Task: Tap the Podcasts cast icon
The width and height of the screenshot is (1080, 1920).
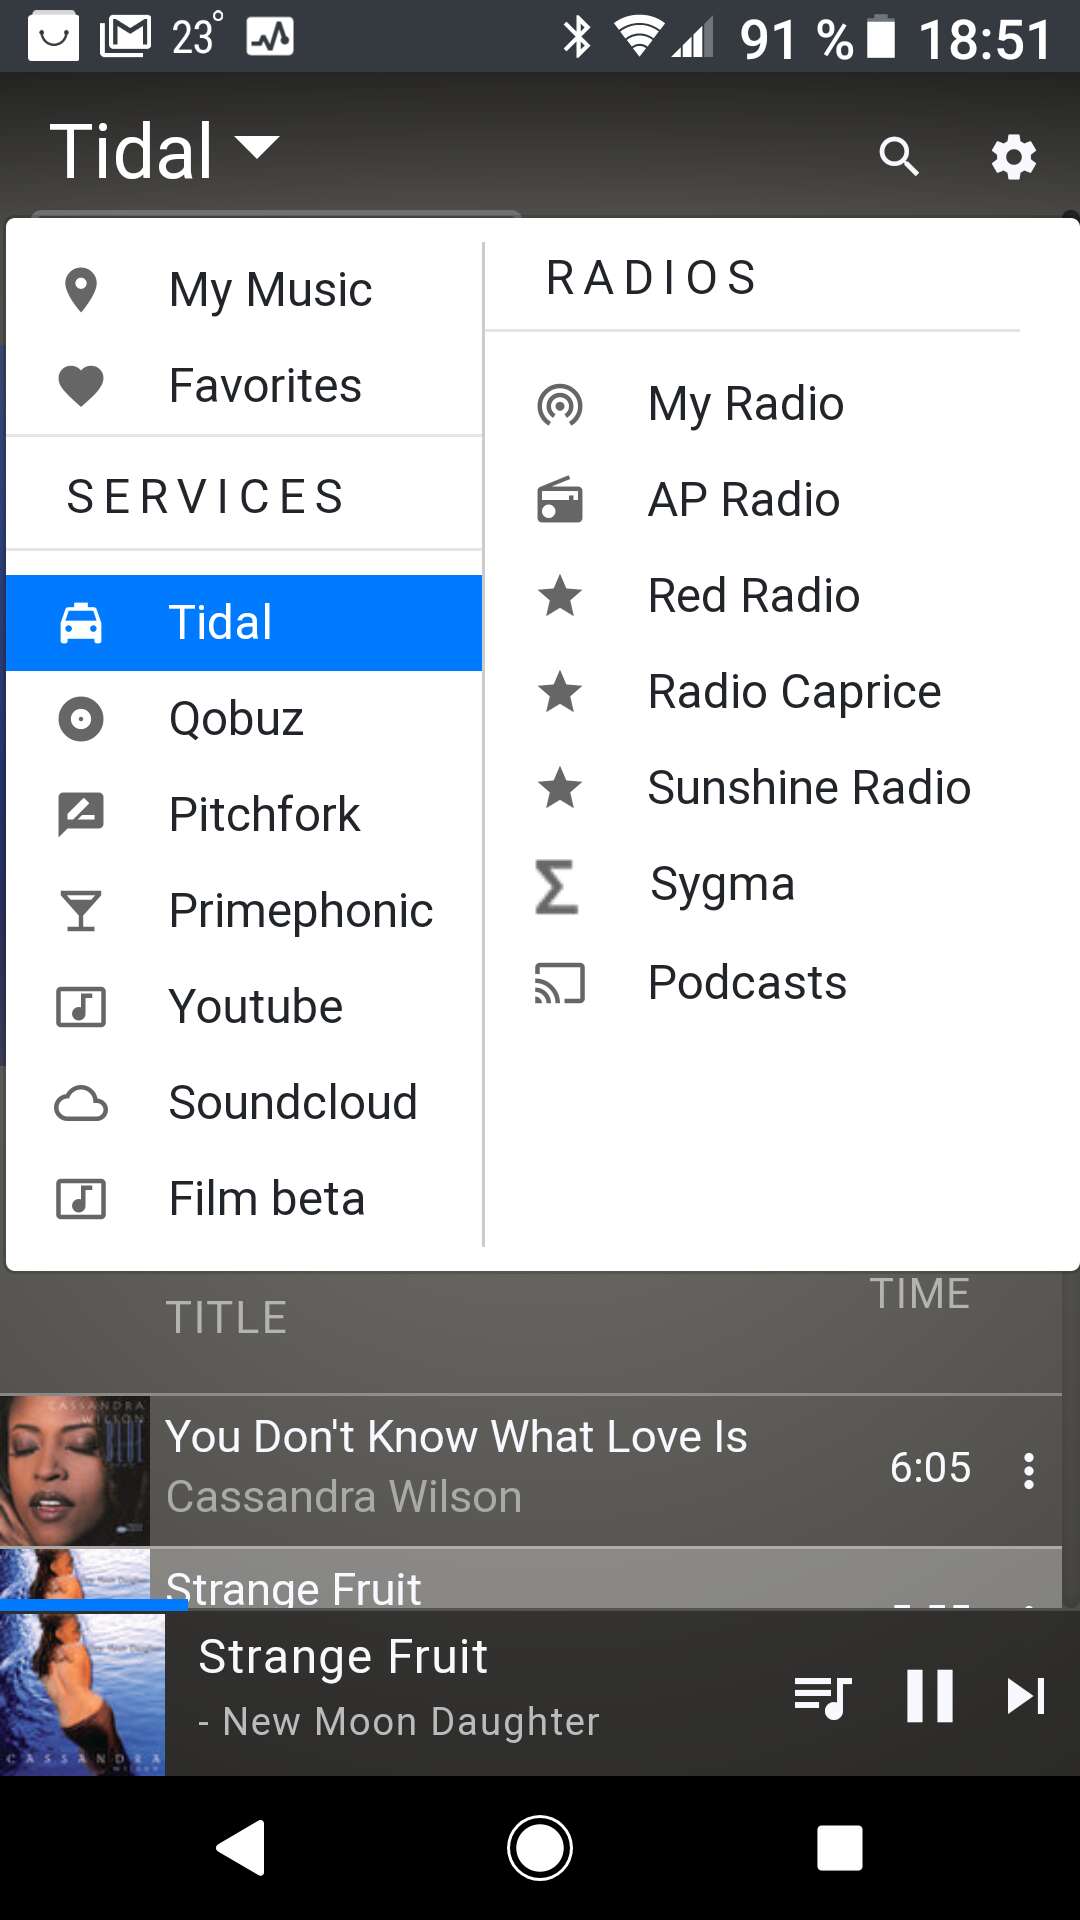Action: 560,983
